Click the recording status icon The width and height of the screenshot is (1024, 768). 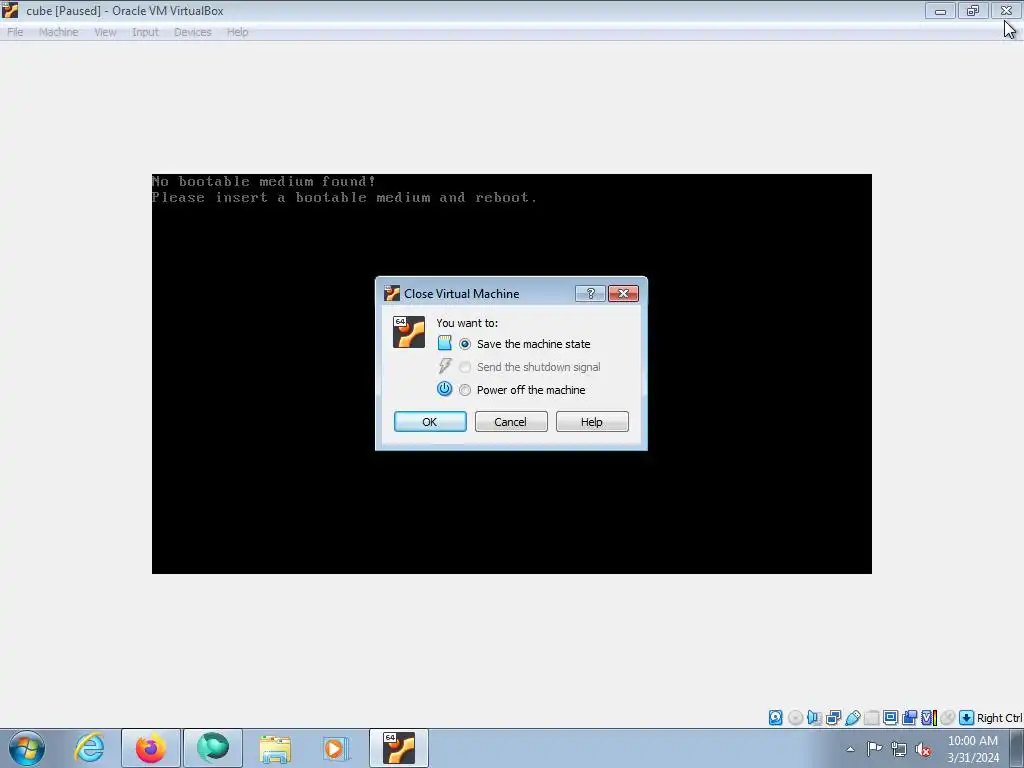pos(909,718)
